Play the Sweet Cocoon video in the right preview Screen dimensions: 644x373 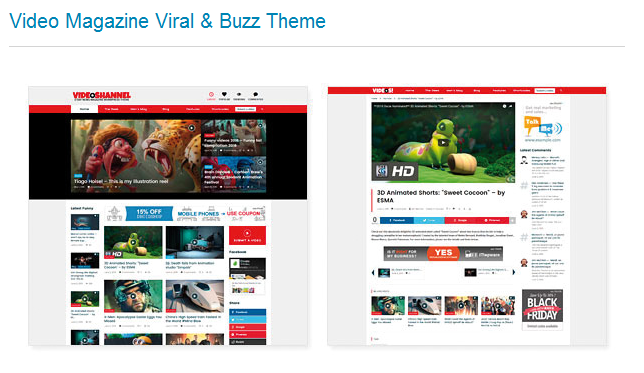[443, 143]
